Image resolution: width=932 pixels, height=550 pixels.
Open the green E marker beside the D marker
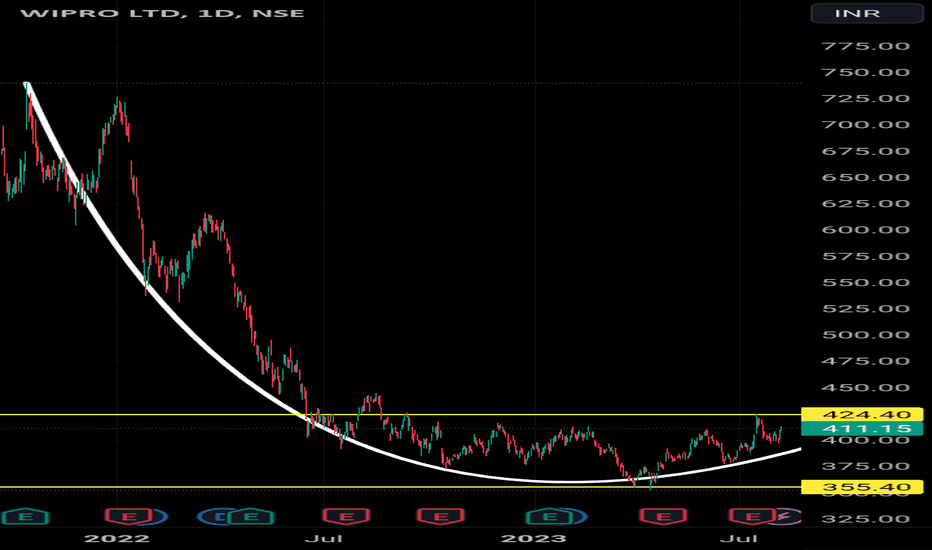[251, 516]
